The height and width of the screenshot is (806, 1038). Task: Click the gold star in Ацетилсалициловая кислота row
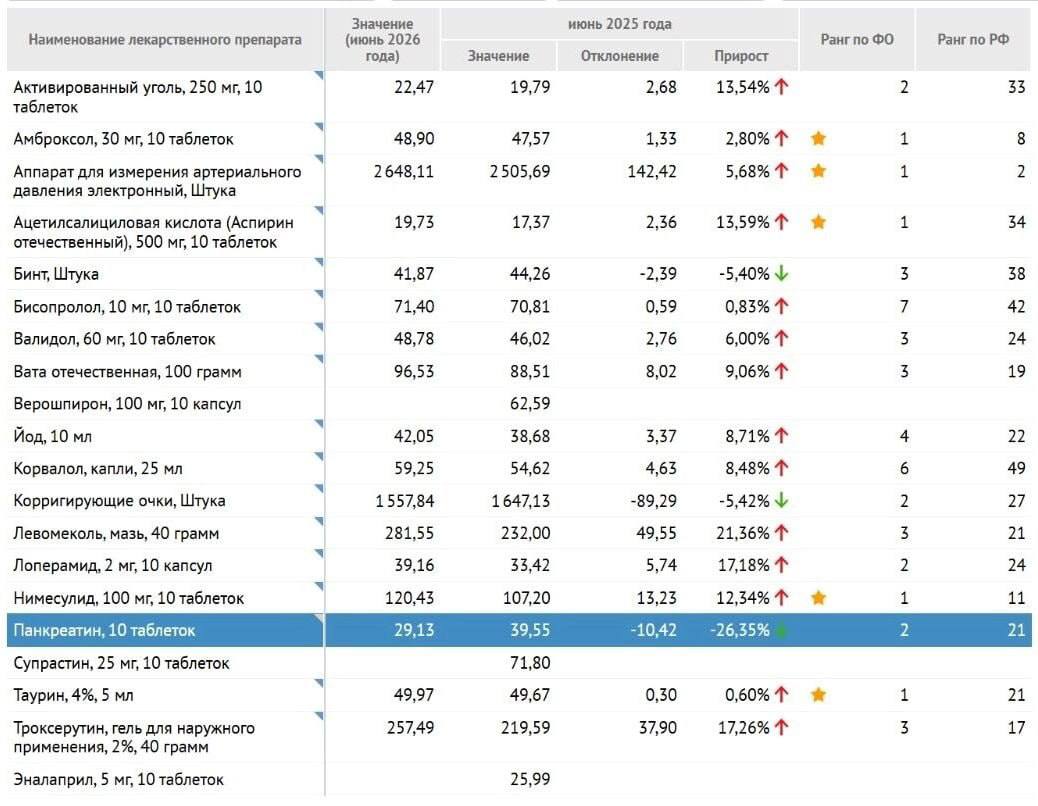pos(818,222)
